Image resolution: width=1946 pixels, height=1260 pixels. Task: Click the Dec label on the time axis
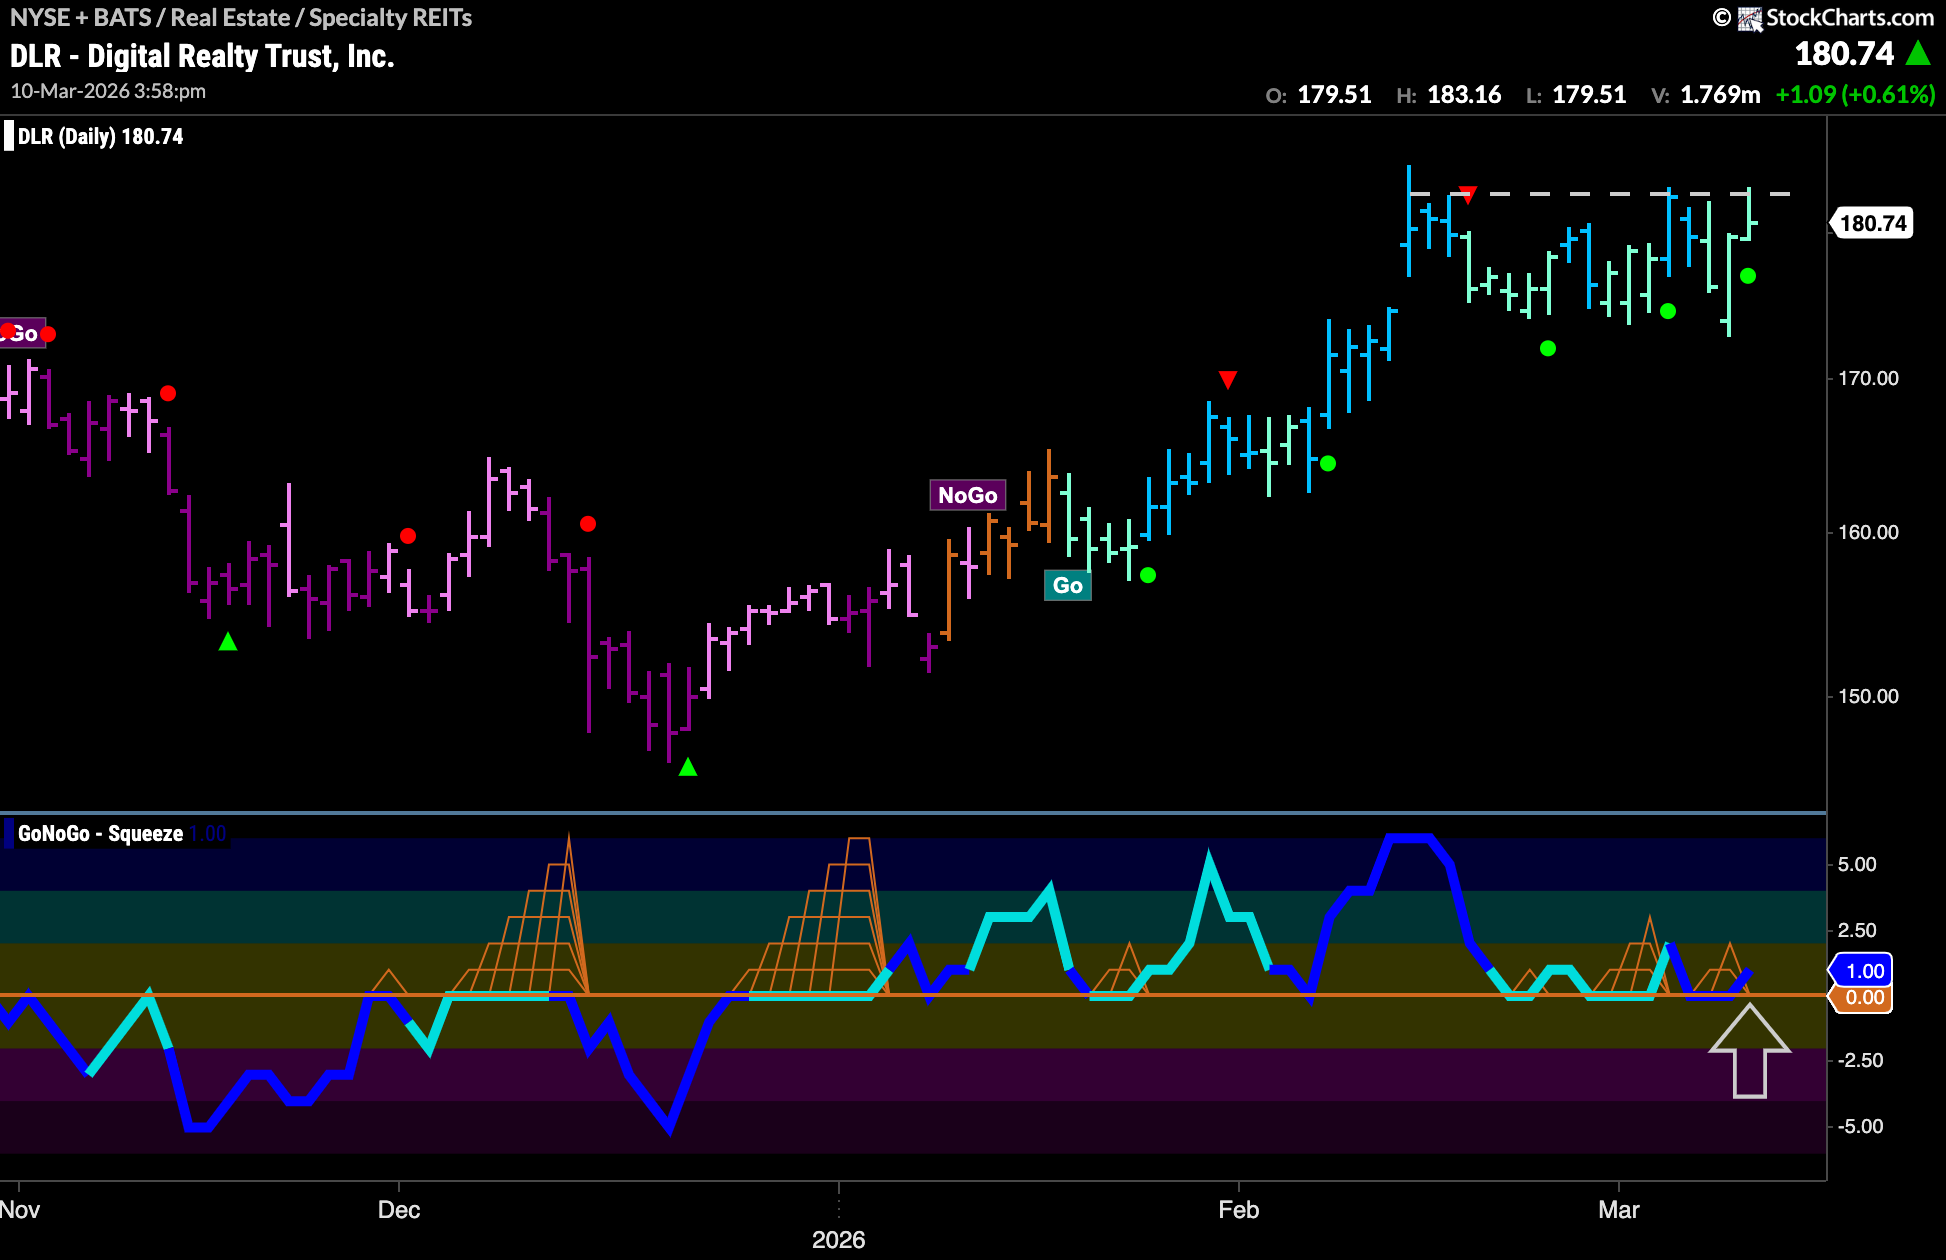pos(399,1210)
